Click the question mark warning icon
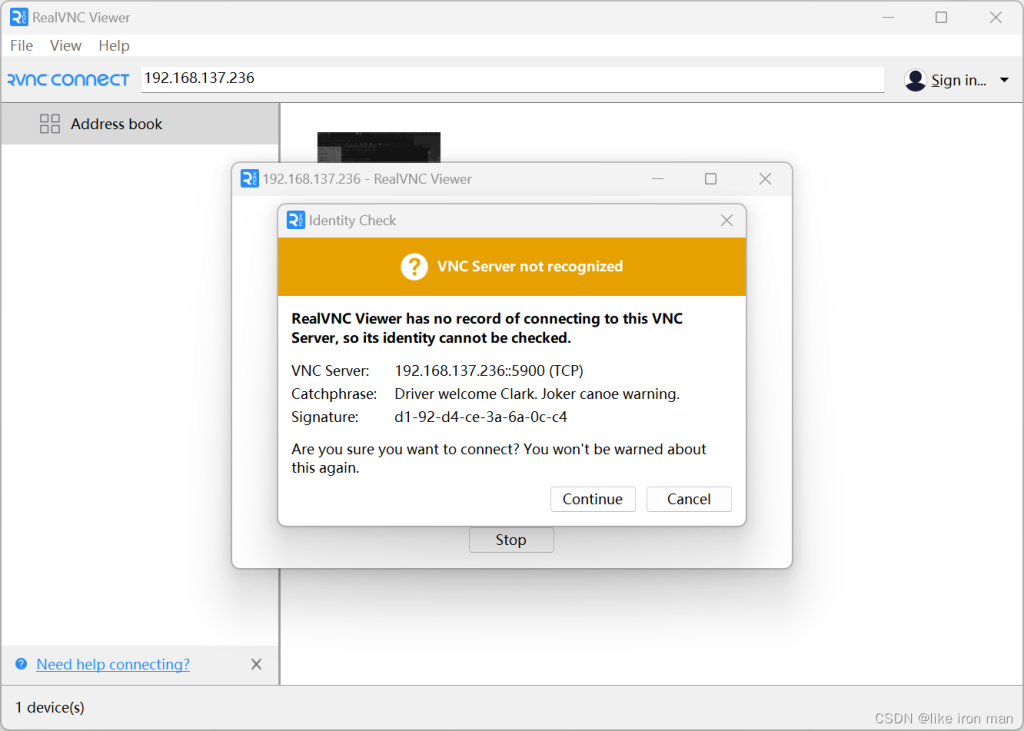Screen dimensions: 1024x731 [x=414, y=267]
